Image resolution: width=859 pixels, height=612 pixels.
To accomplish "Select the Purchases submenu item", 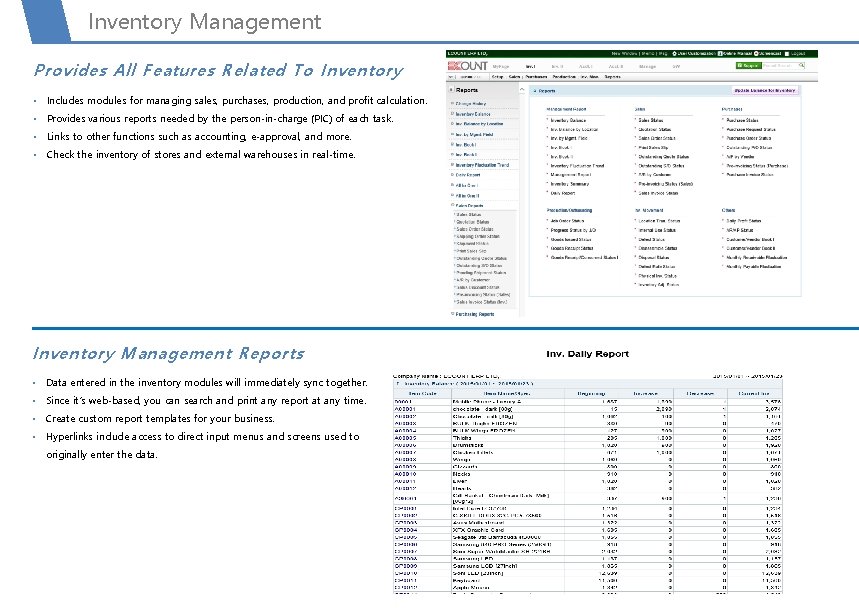I will pyautogui.click(x=536, y=77).
